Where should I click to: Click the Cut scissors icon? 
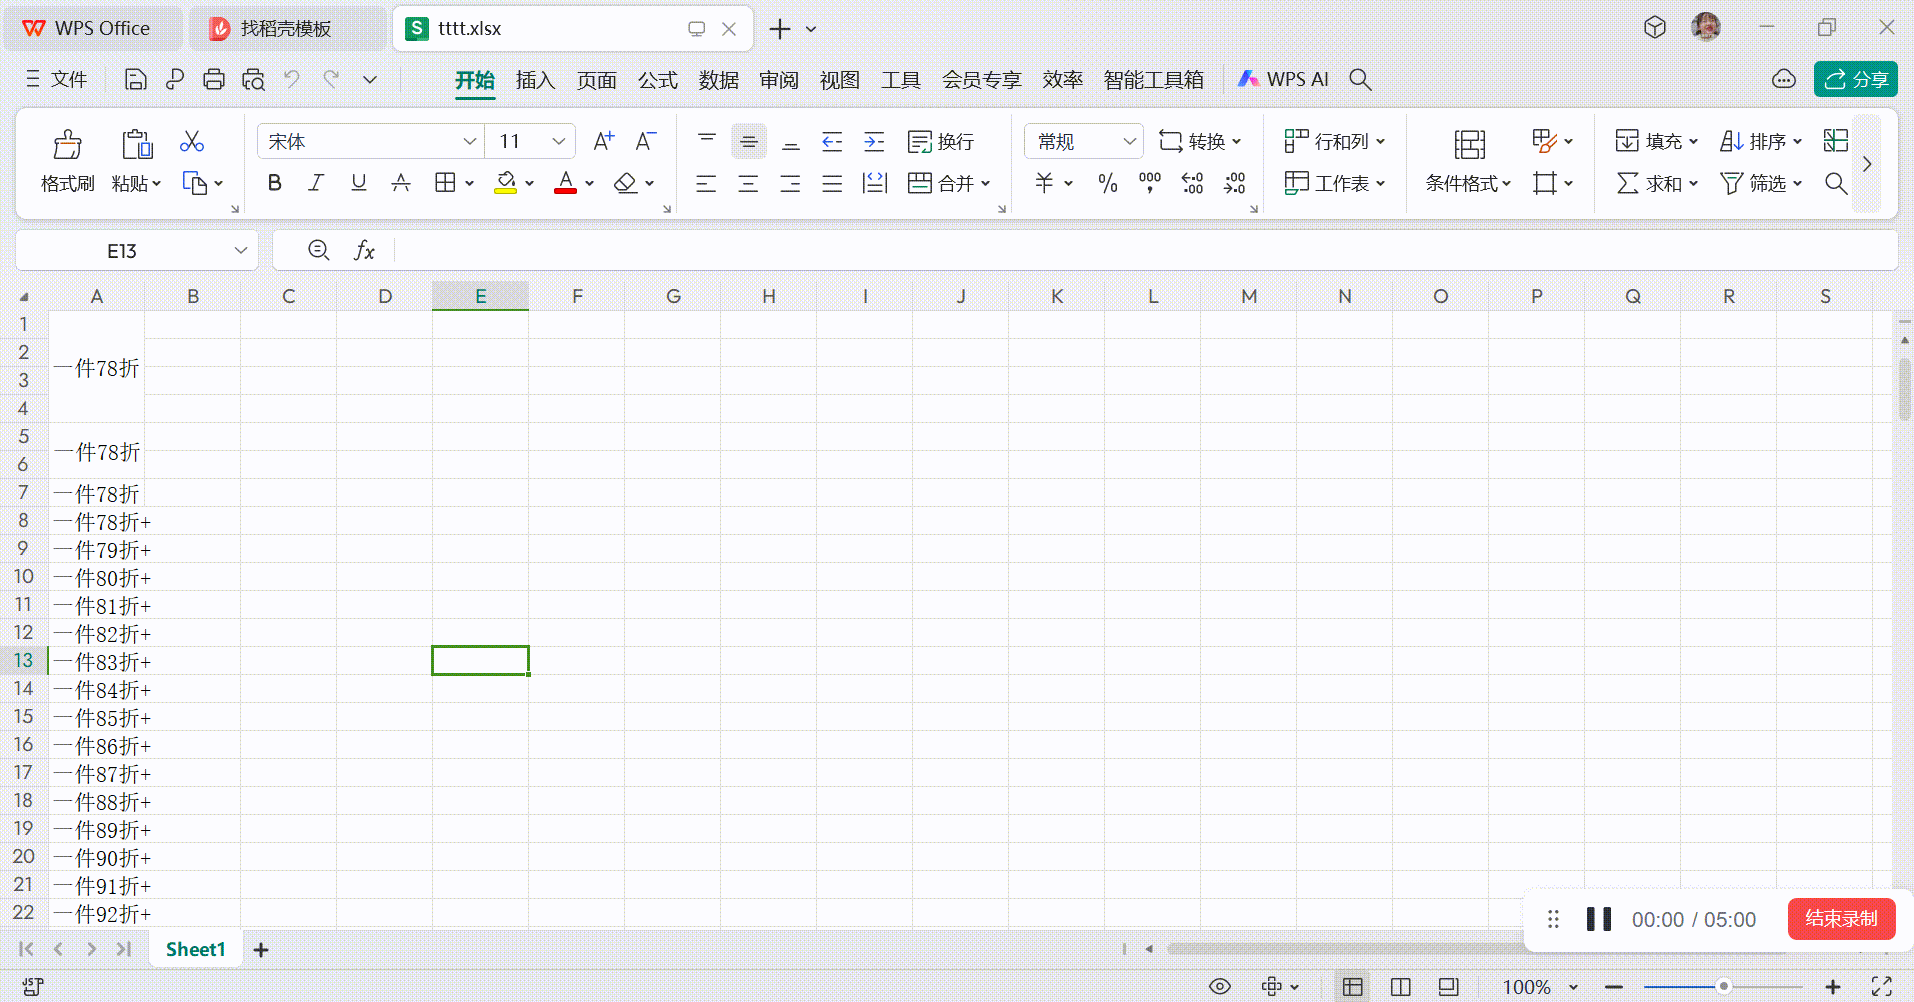(x=192, y=142)
